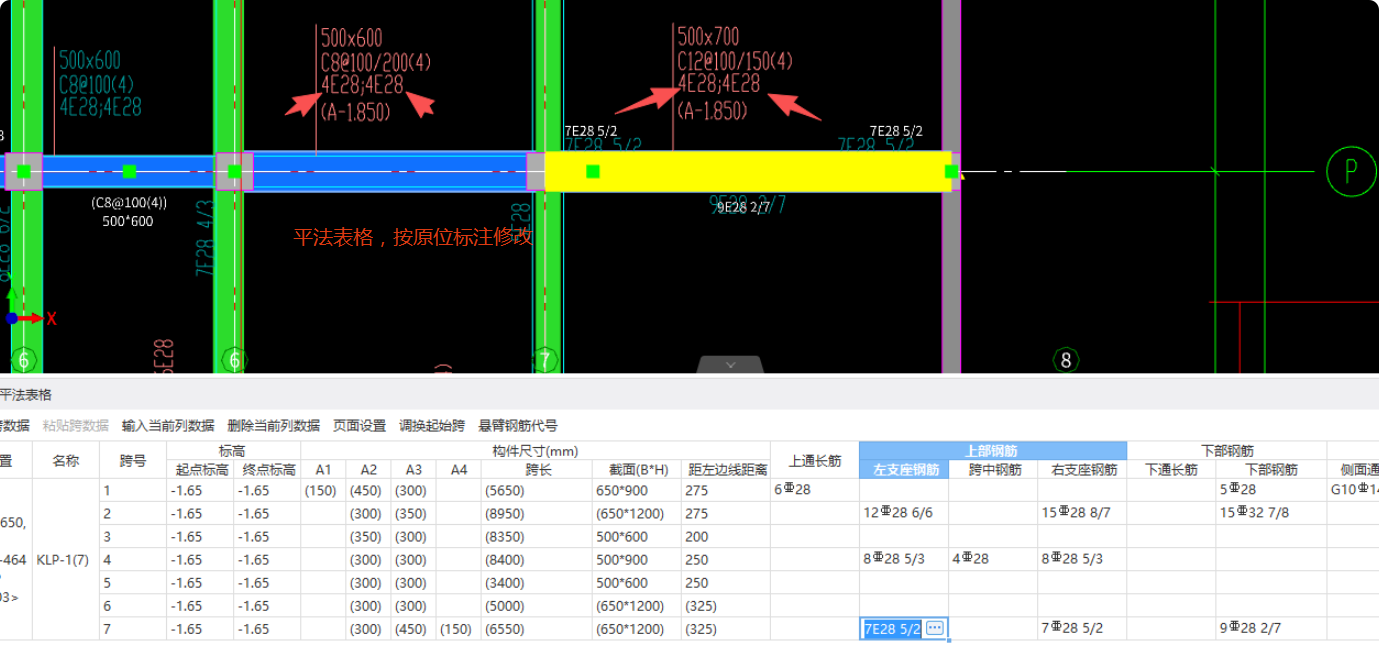
Task: Click the 跨长 column header
Action: (538, 469)
